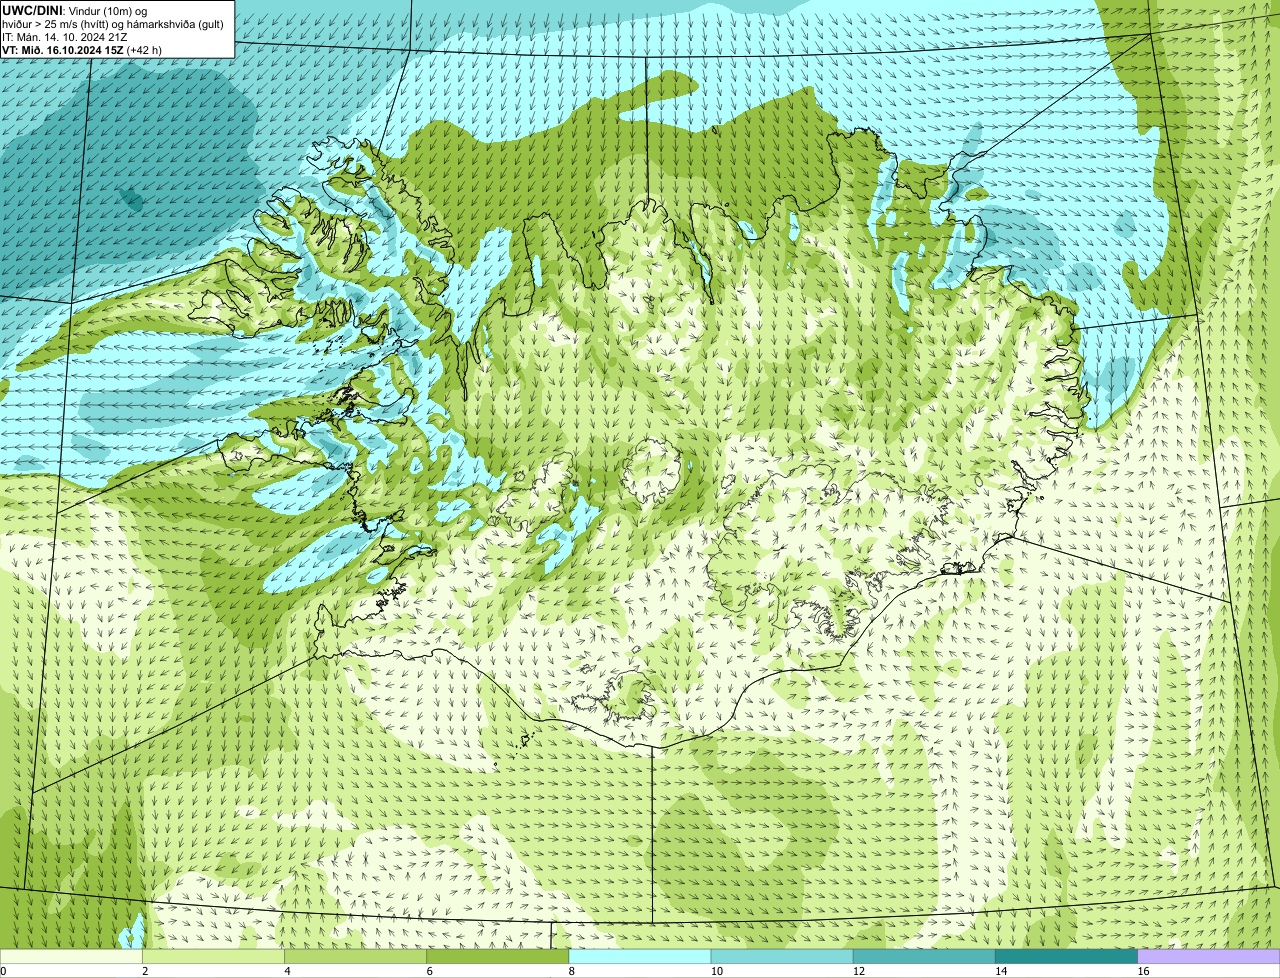This screenshot has width=1280, height=978.
Task: Click the 10–12 m/s light teal legend swatch
Action: 782,956
